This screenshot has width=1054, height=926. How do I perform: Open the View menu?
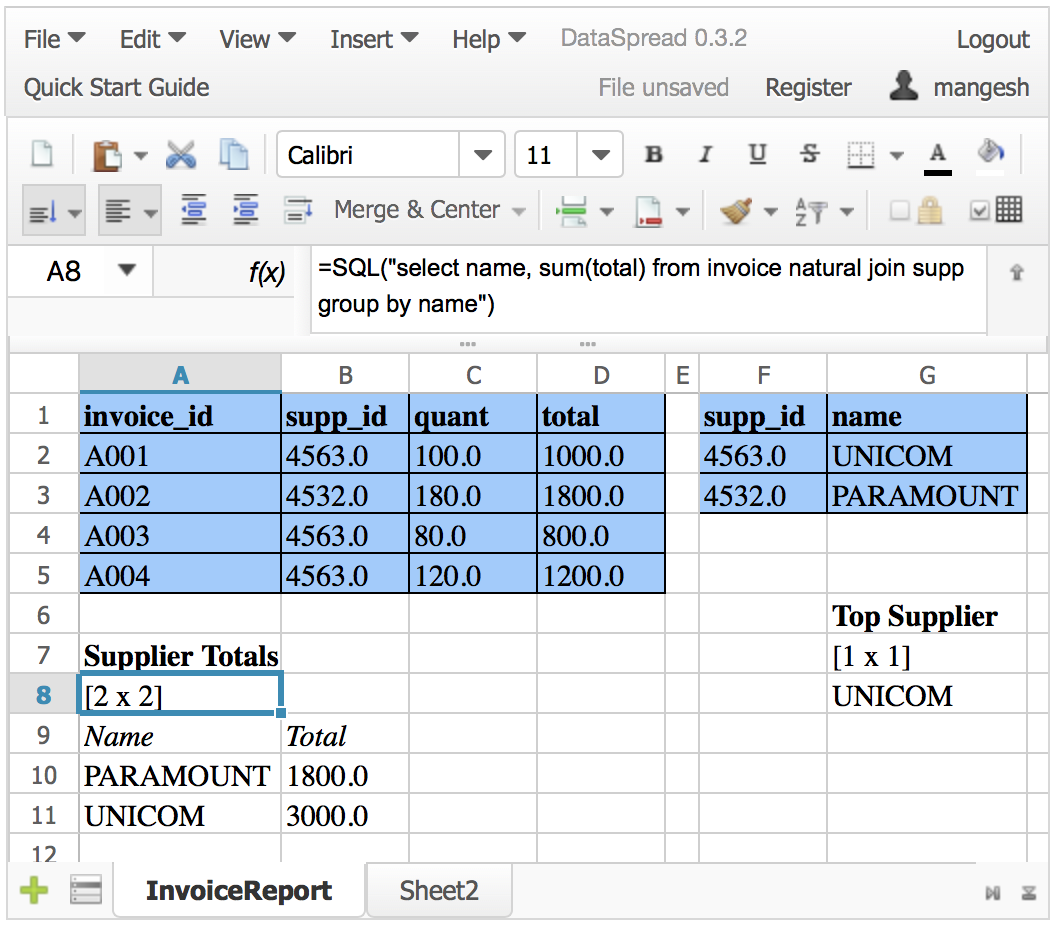pos(257,39)
